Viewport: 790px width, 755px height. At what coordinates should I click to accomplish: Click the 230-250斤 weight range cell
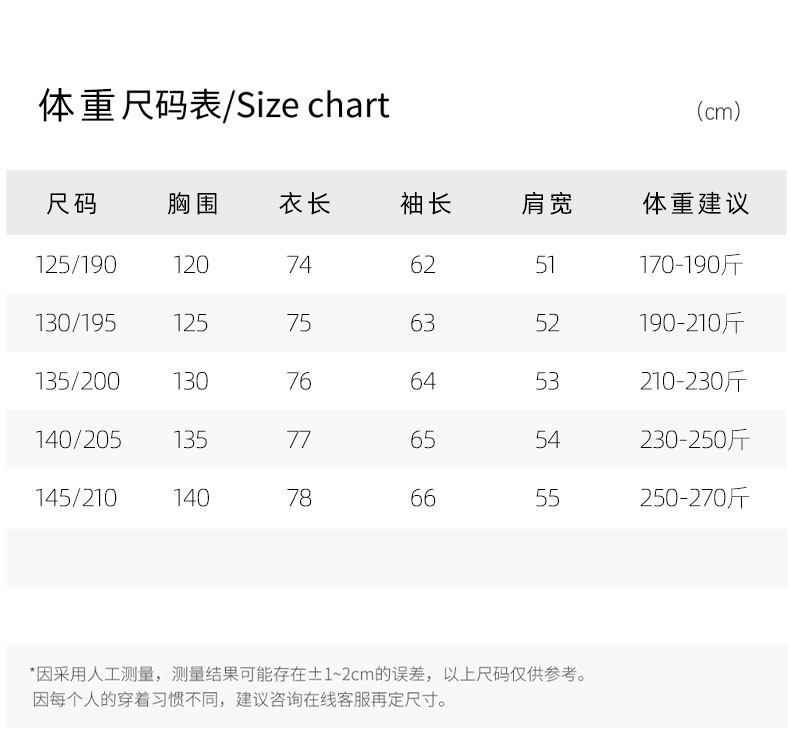pyautogui.click(x=694, y=440)
